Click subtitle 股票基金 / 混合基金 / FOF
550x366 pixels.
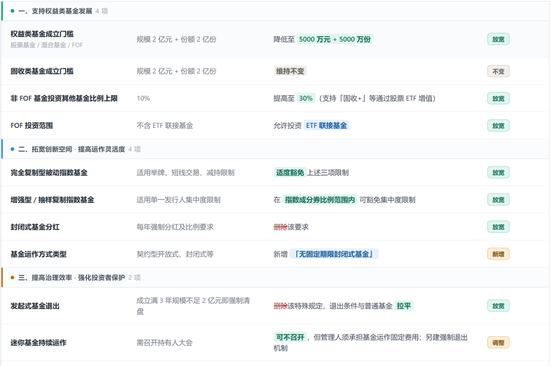coord(47,45)
